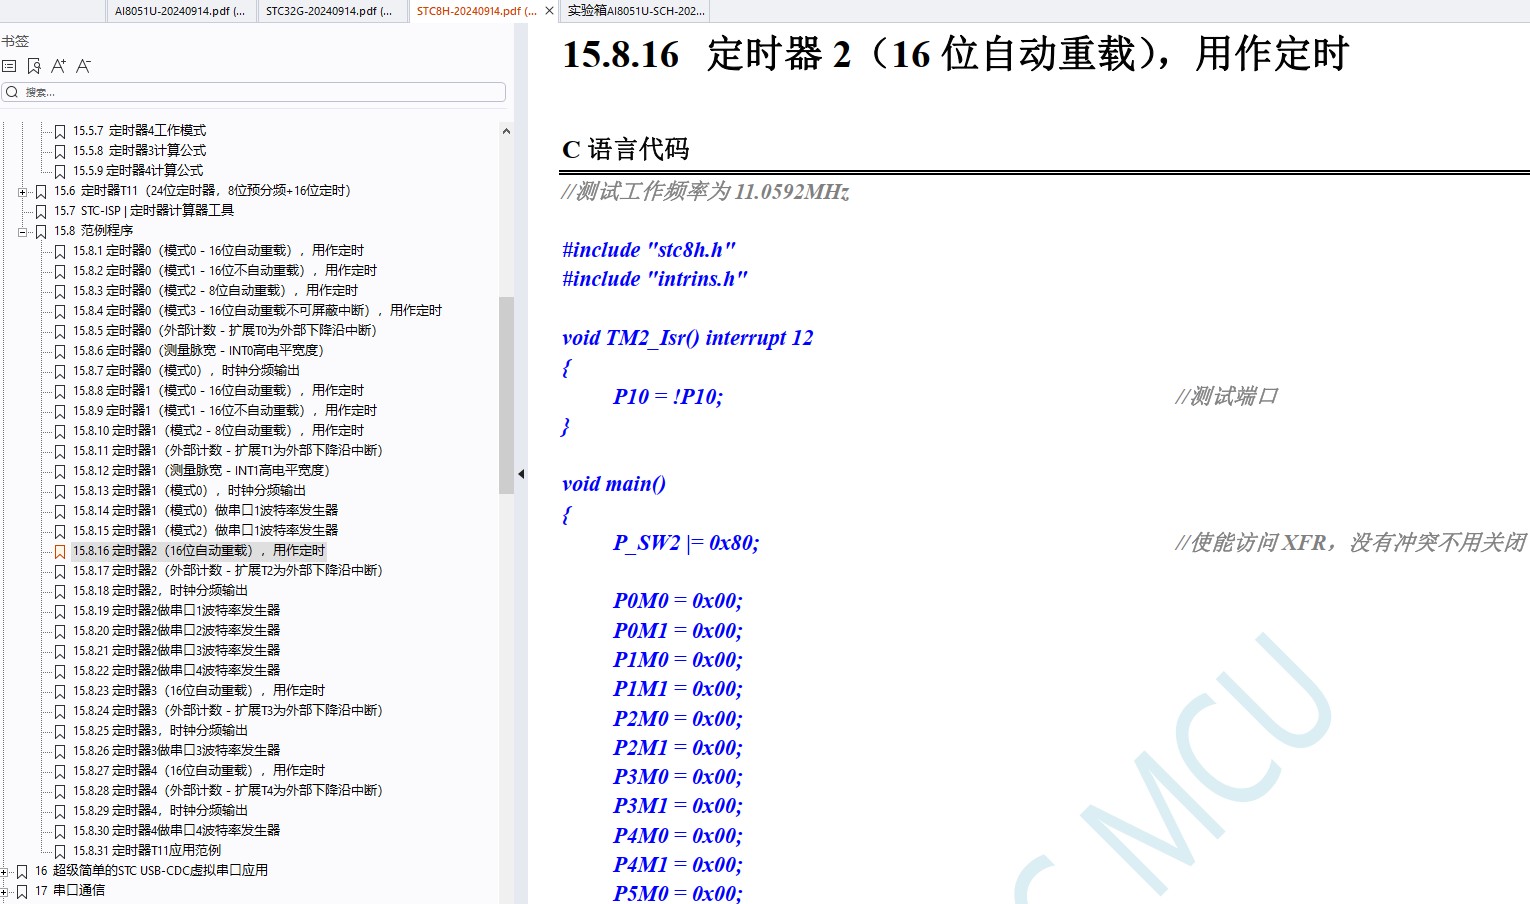This screenshot has height=904, width=1530.
Task: Open 15.8.11 定时器1 外部计数 bookmark
Action: (x=228, y=451)
